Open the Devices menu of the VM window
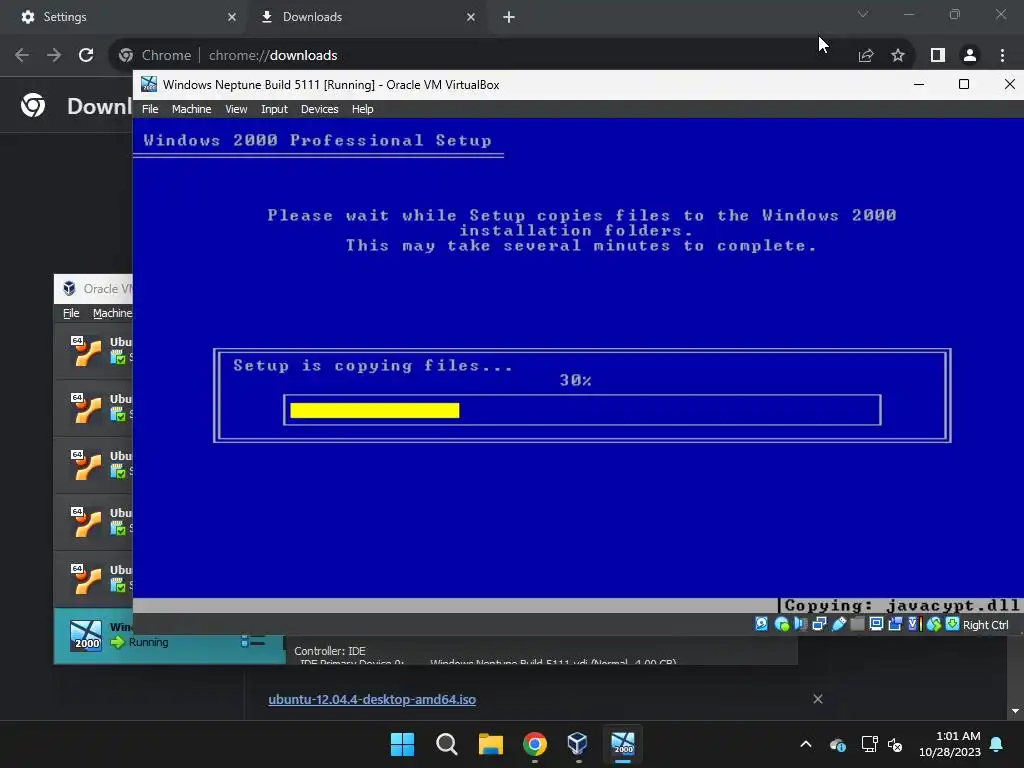The width and height of the screenshot is (1024, 768). click(319, 109)
